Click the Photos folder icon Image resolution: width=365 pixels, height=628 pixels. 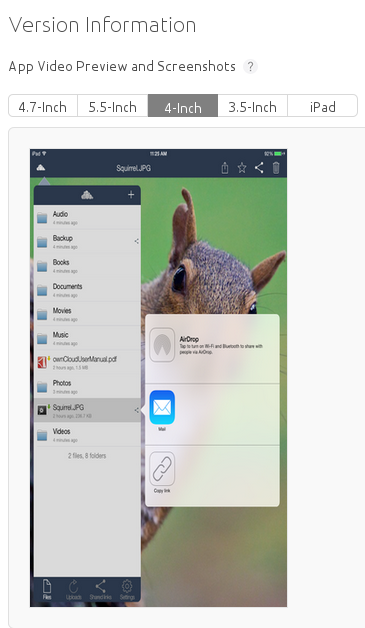point(42,387)
